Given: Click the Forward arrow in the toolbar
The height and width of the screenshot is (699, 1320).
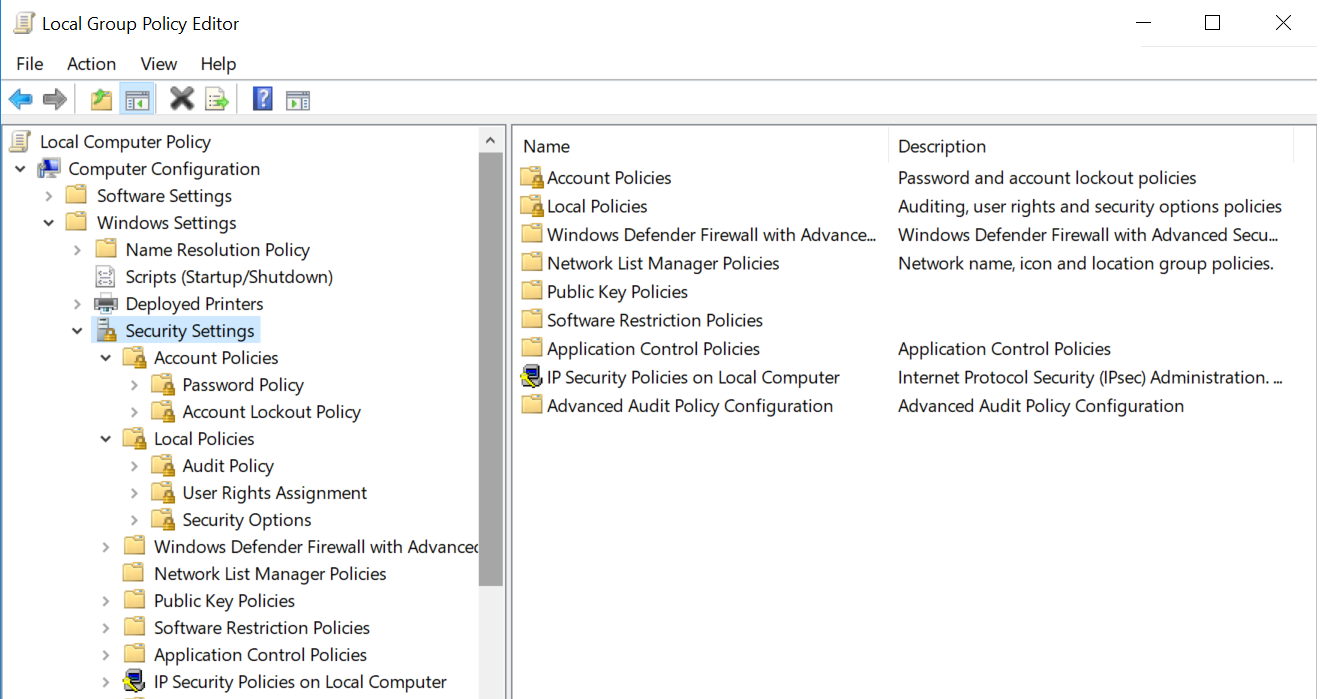Looking at the screenshot, I should pyautogui.click(x=55, y=99).
